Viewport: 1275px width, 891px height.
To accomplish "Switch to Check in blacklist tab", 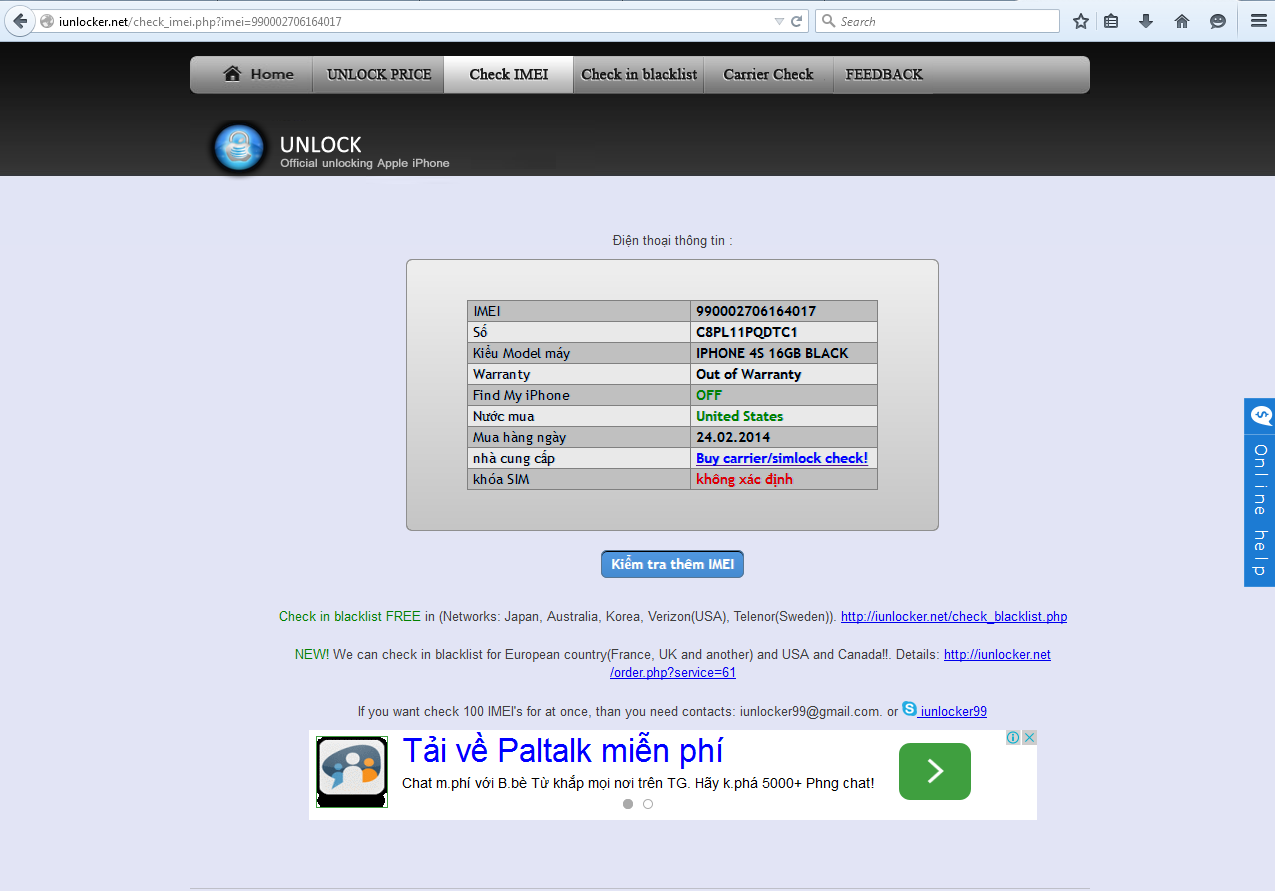I will [x=639, y=74].
